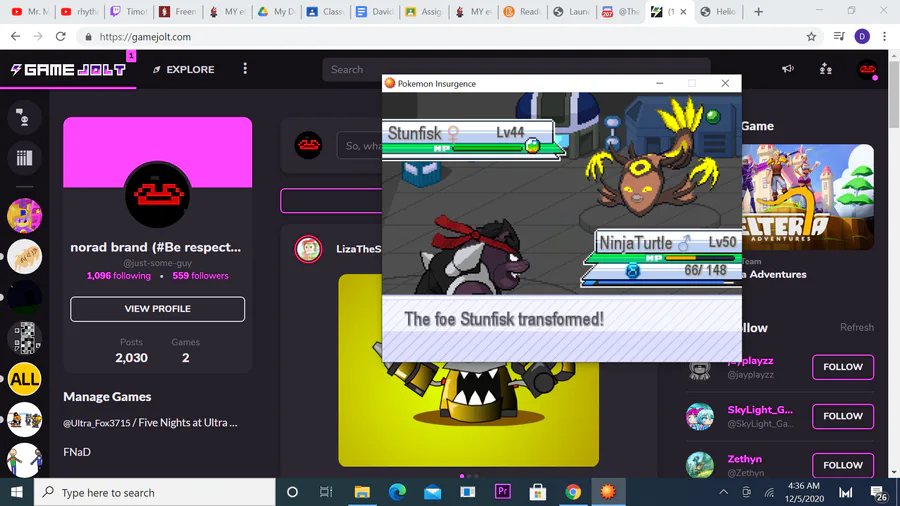Follow the Zethyn user
This screenshot has width=900, height=506.
coord(843,465)
